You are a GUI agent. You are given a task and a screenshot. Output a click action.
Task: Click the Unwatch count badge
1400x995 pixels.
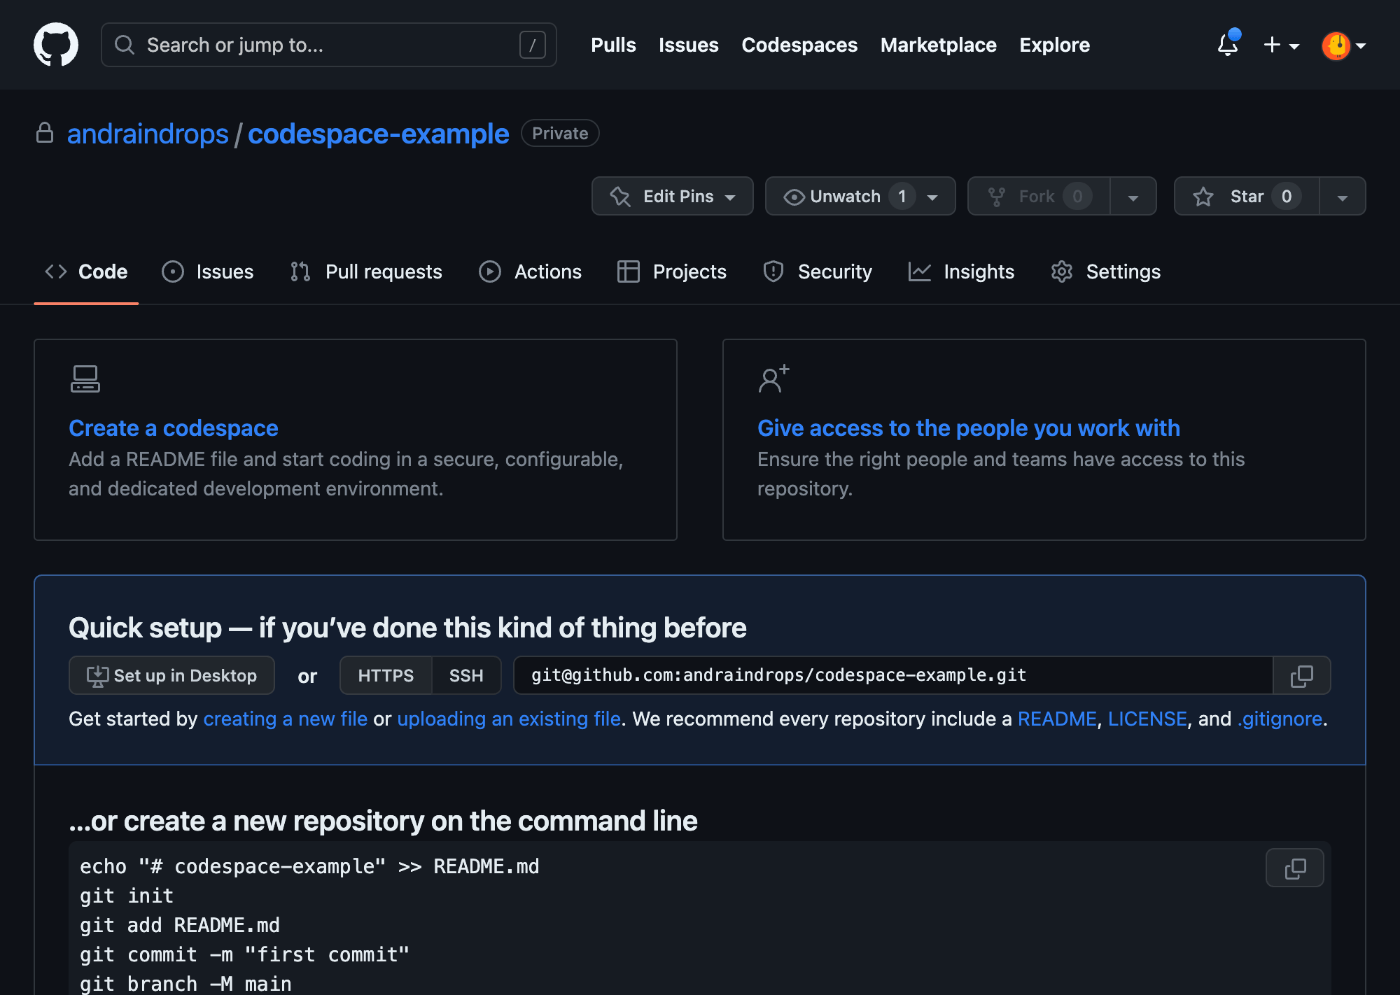point(902,196)
